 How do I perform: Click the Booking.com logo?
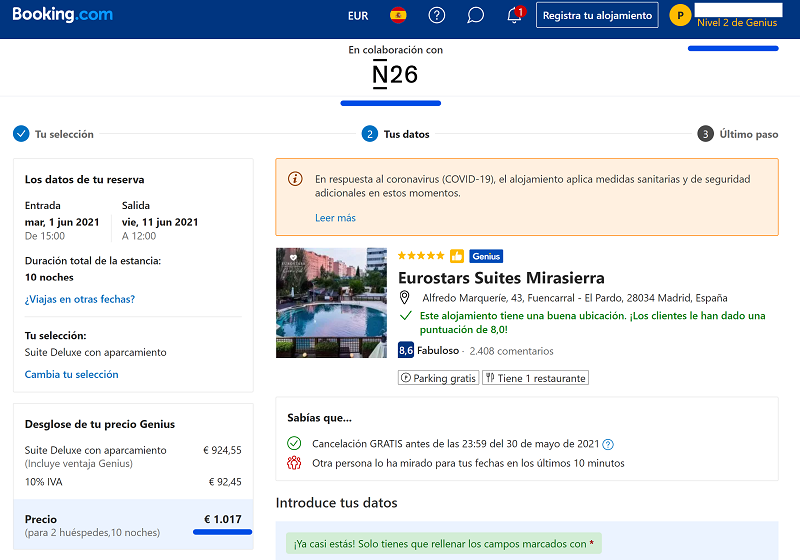62,14
